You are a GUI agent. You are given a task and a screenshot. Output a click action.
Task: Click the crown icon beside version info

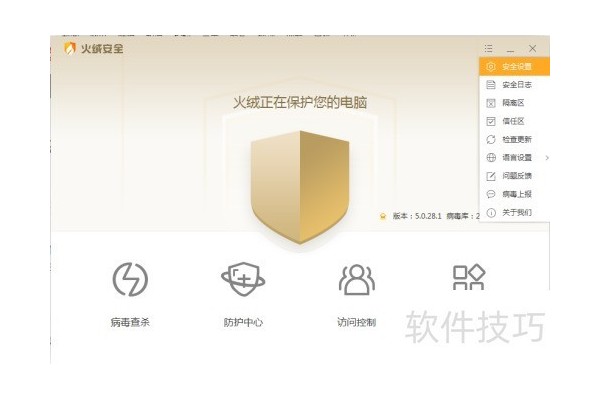coord(383,216)
